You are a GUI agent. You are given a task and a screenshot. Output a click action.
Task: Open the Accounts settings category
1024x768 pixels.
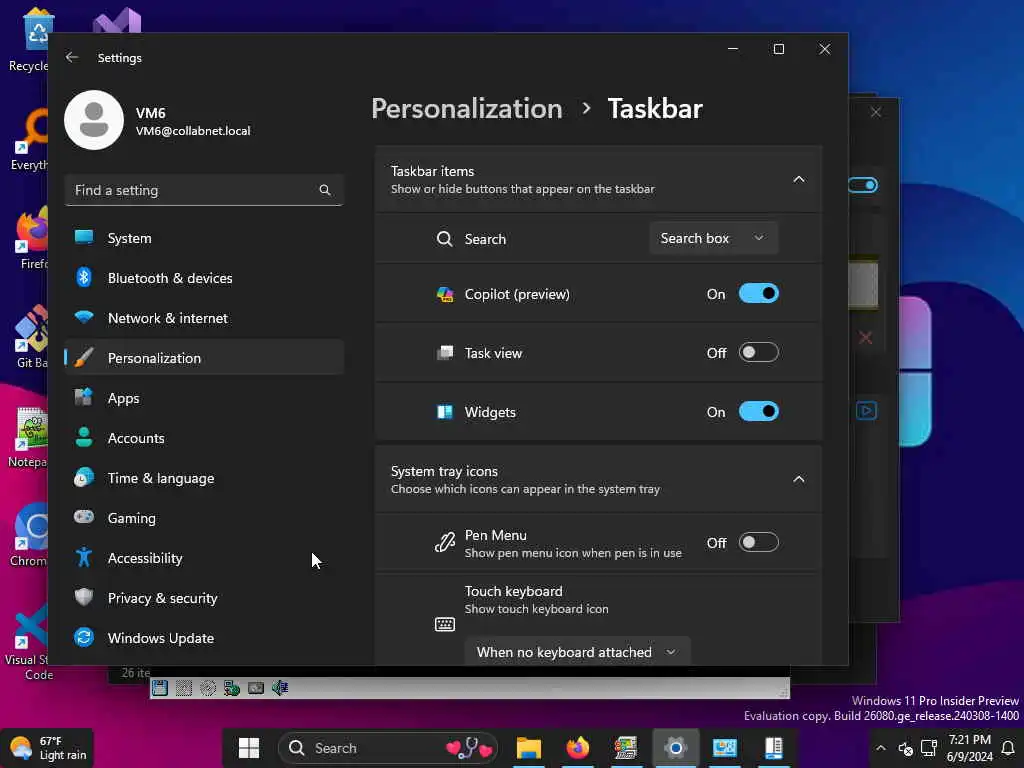(204, 438)
